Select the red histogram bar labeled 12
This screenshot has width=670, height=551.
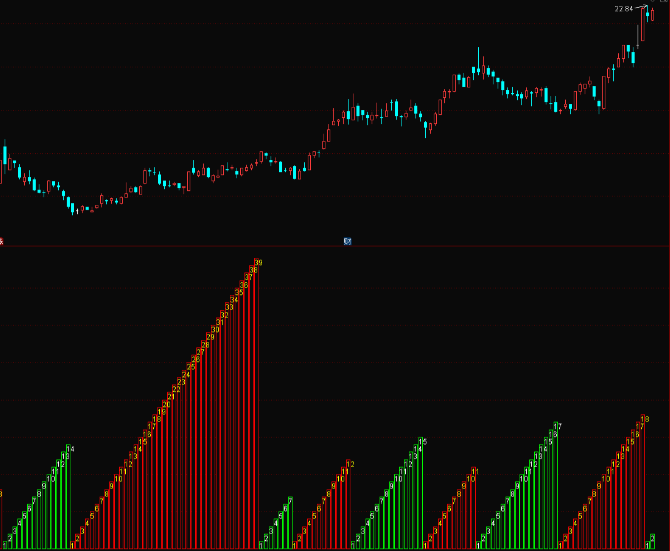point(348,504)
